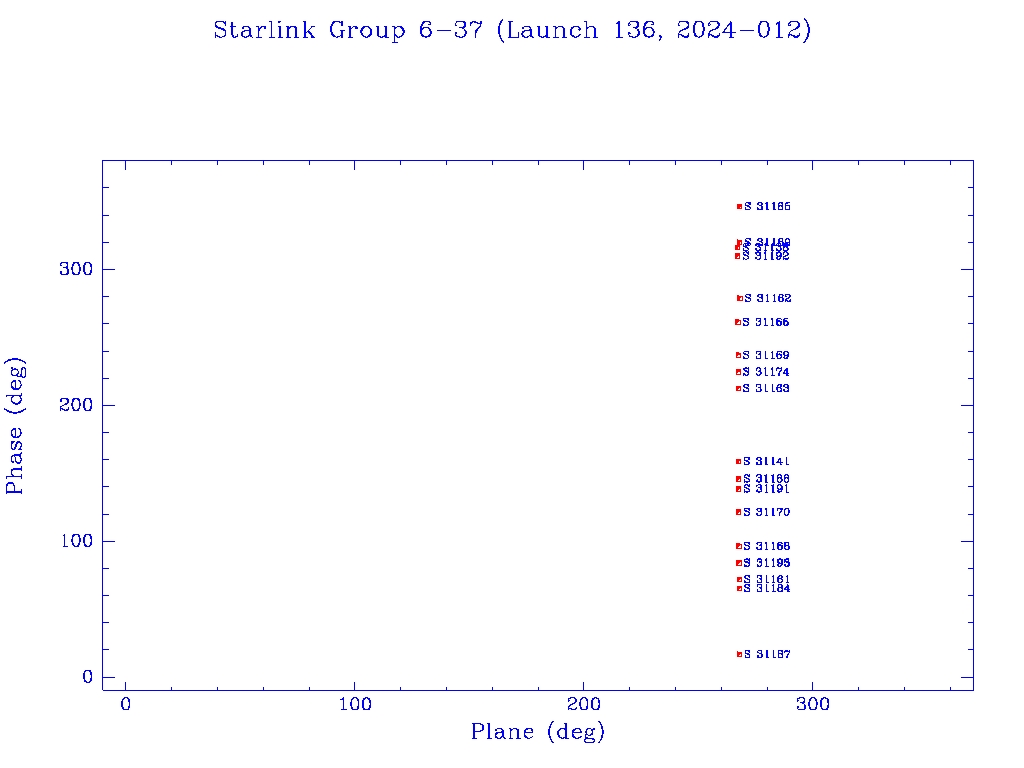Click the red marker beside 'S 31163'
Screen dimensions: 1024x768
tap(739, 389)
